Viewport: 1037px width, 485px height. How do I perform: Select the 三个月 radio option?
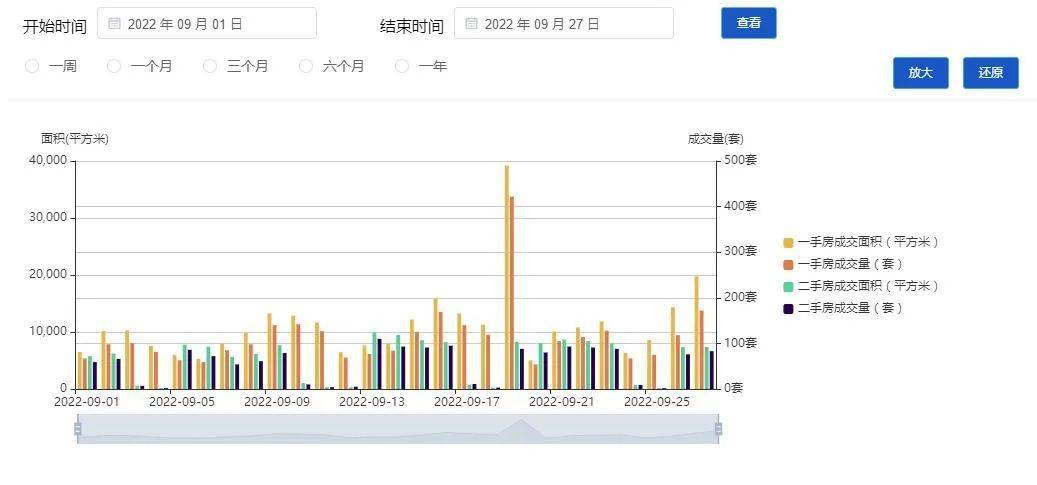(x=210, y=66)
